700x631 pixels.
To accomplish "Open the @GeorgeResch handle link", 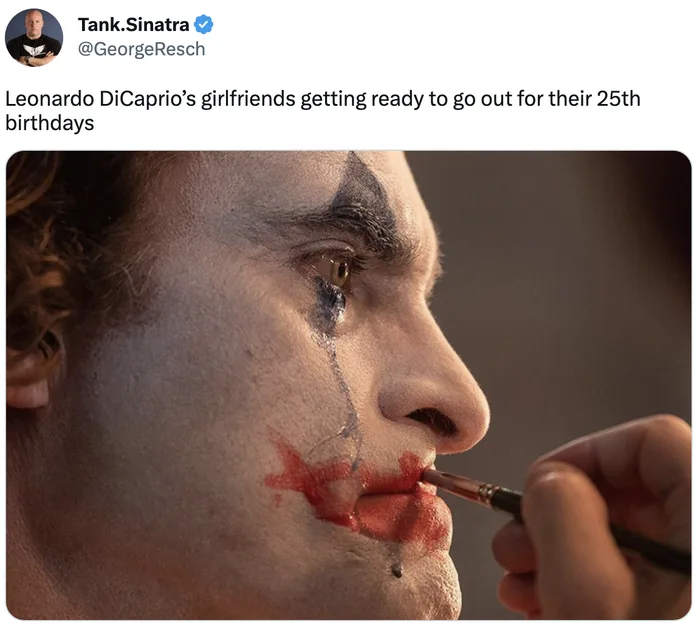I will tap(141, 48).
